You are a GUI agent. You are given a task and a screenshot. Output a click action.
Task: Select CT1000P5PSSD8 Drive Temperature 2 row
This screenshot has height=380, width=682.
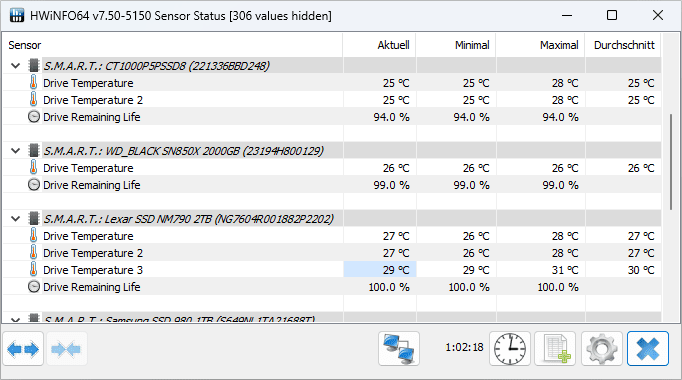(332, 100)
